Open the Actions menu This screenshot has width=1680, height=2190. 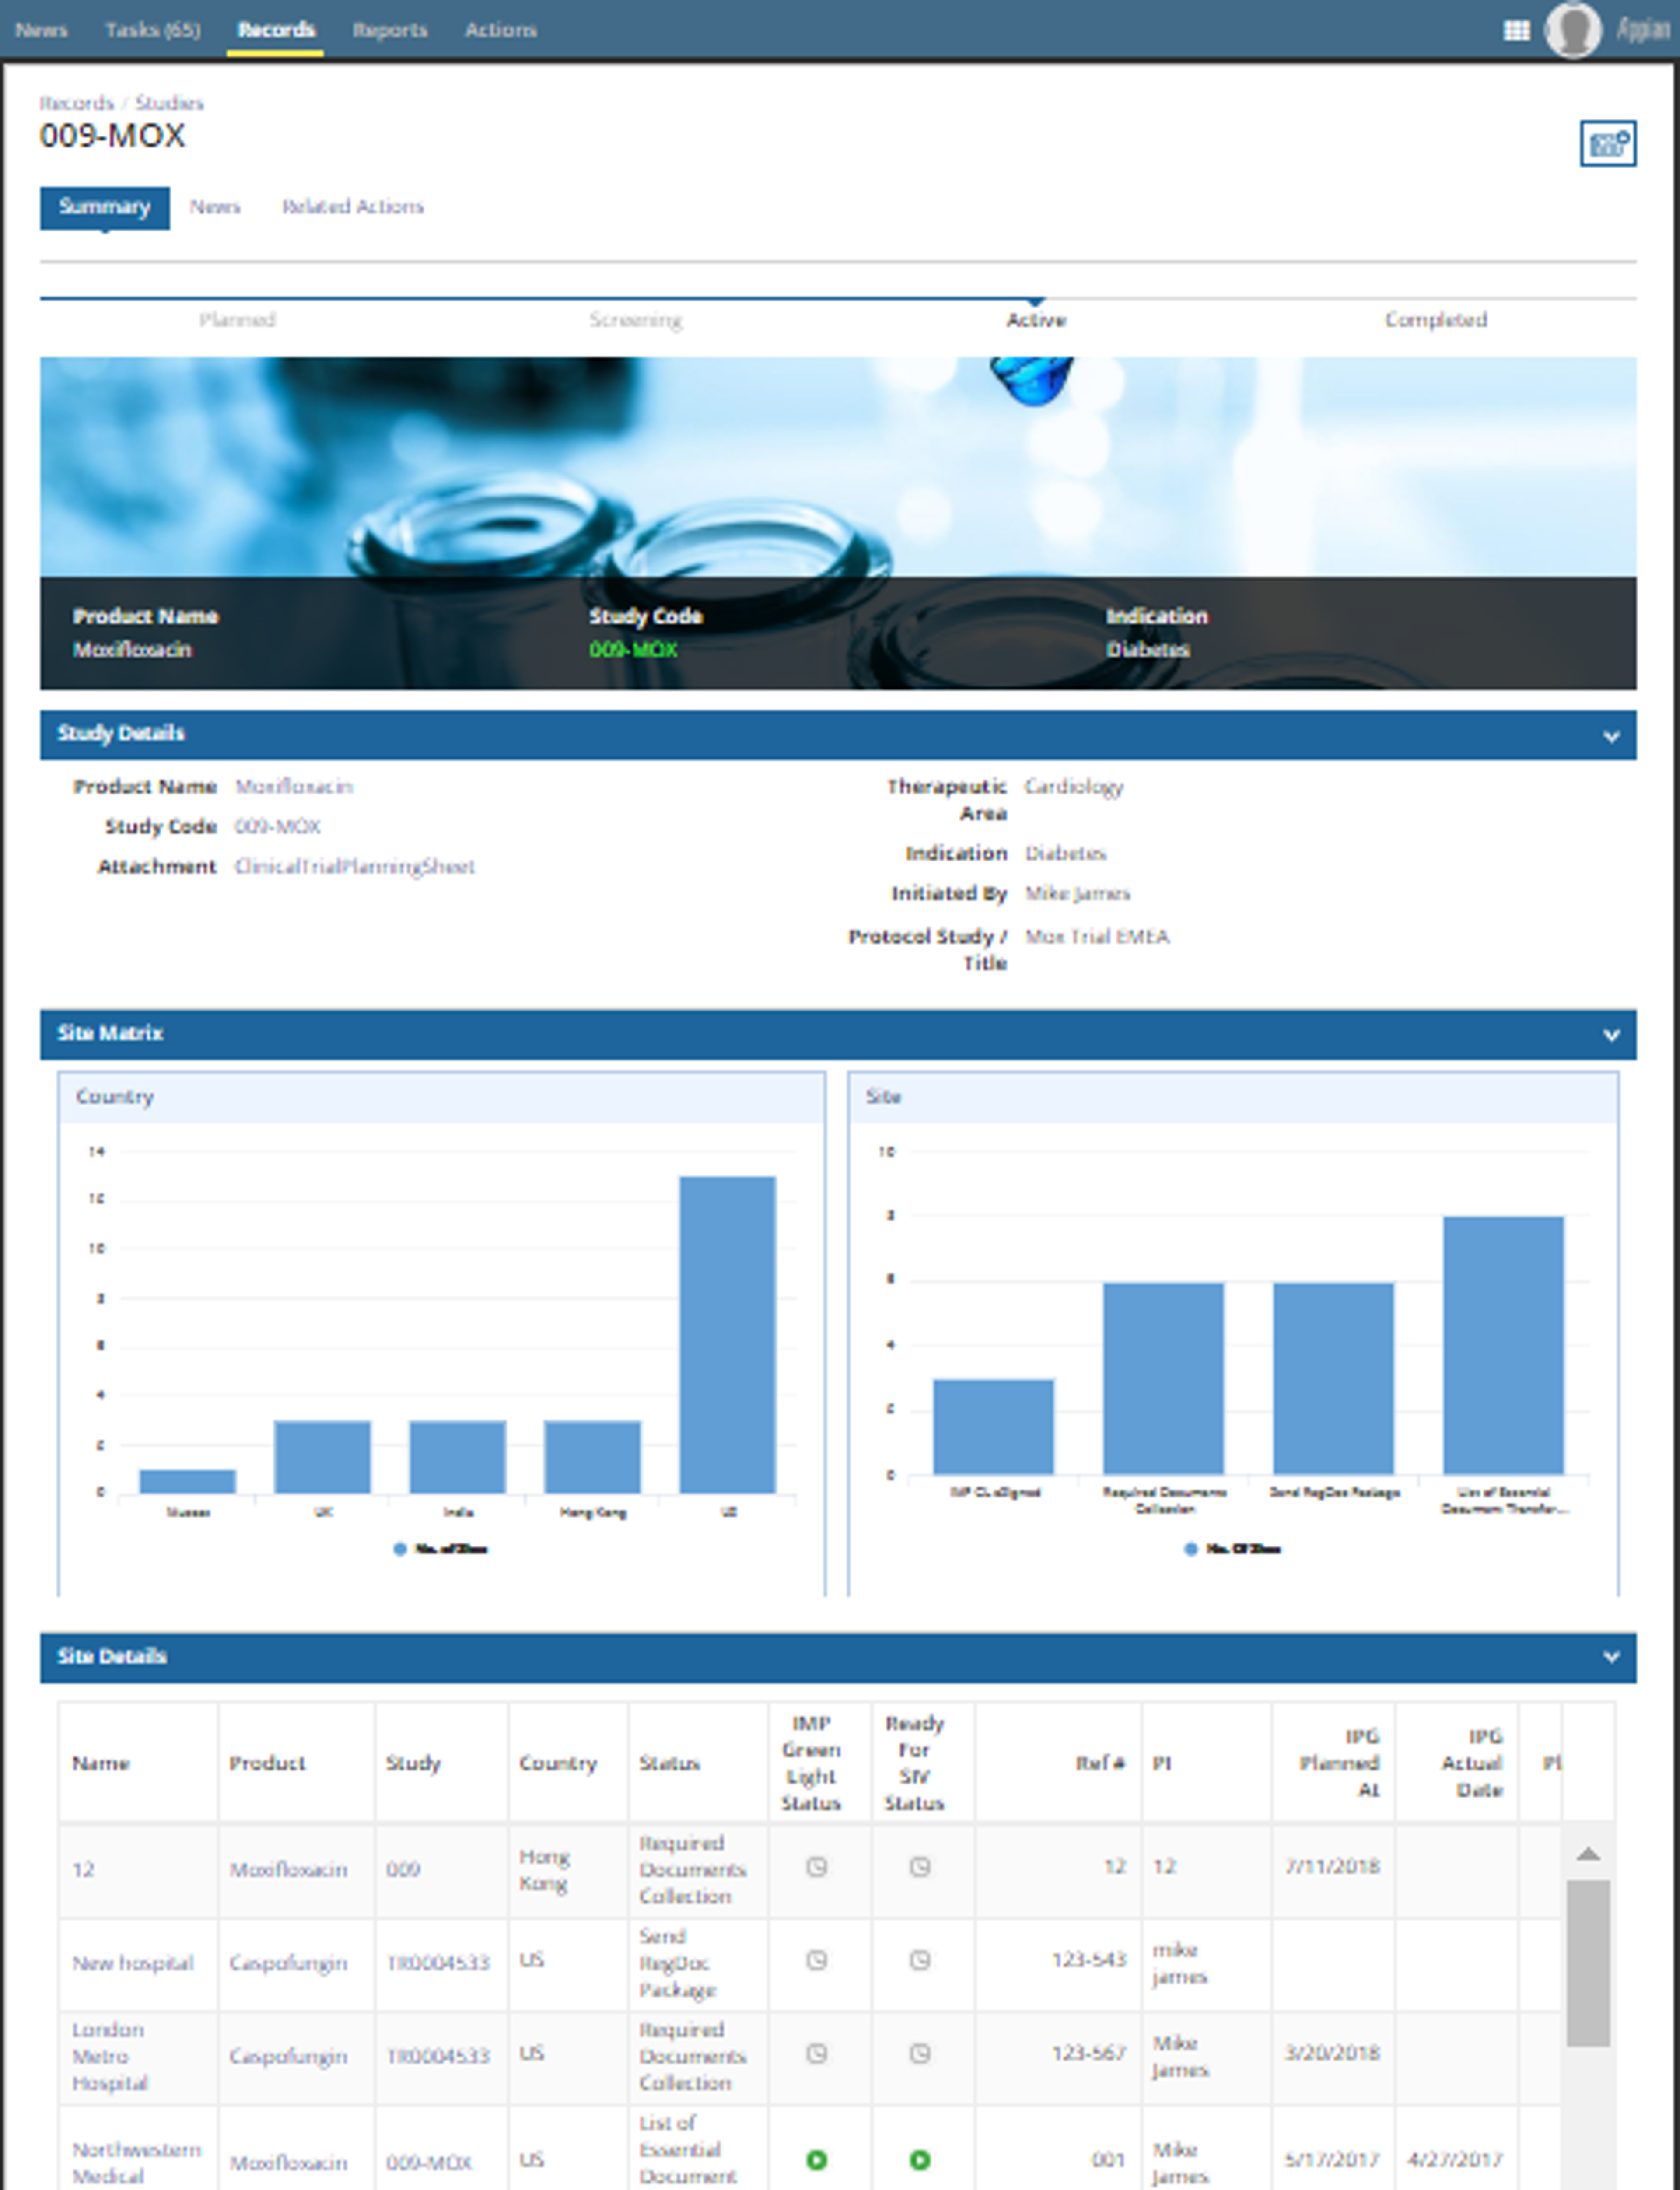click(x=501, y=30)
